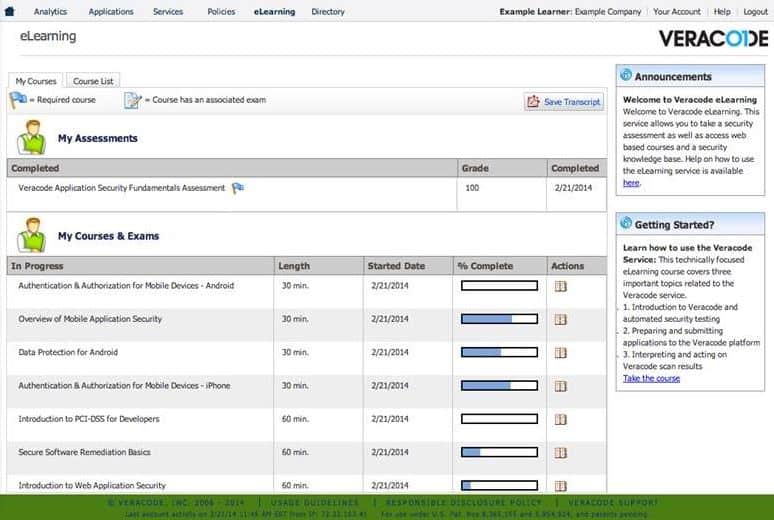Open book icon for Authentication iPhone course
The height and width of the screenshot is (520, 774).
click(x=560, y=386)
